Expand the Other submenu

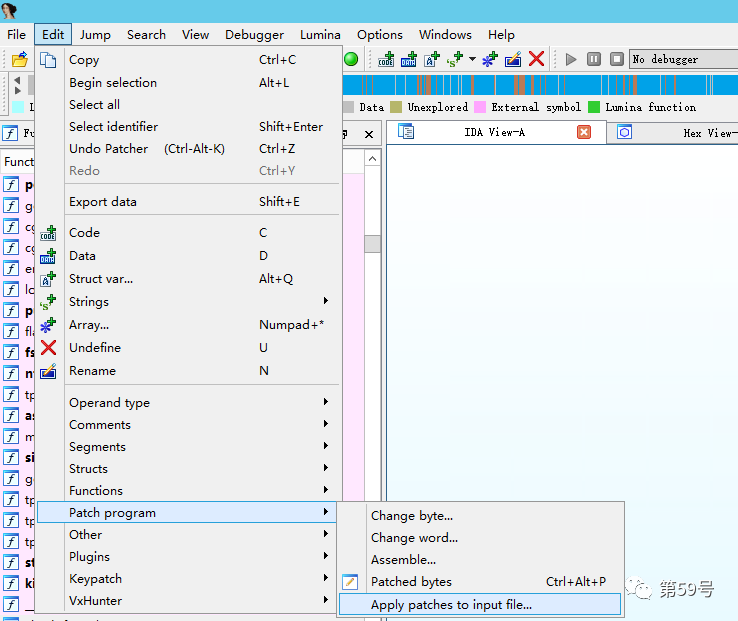(x=188, y=534)
